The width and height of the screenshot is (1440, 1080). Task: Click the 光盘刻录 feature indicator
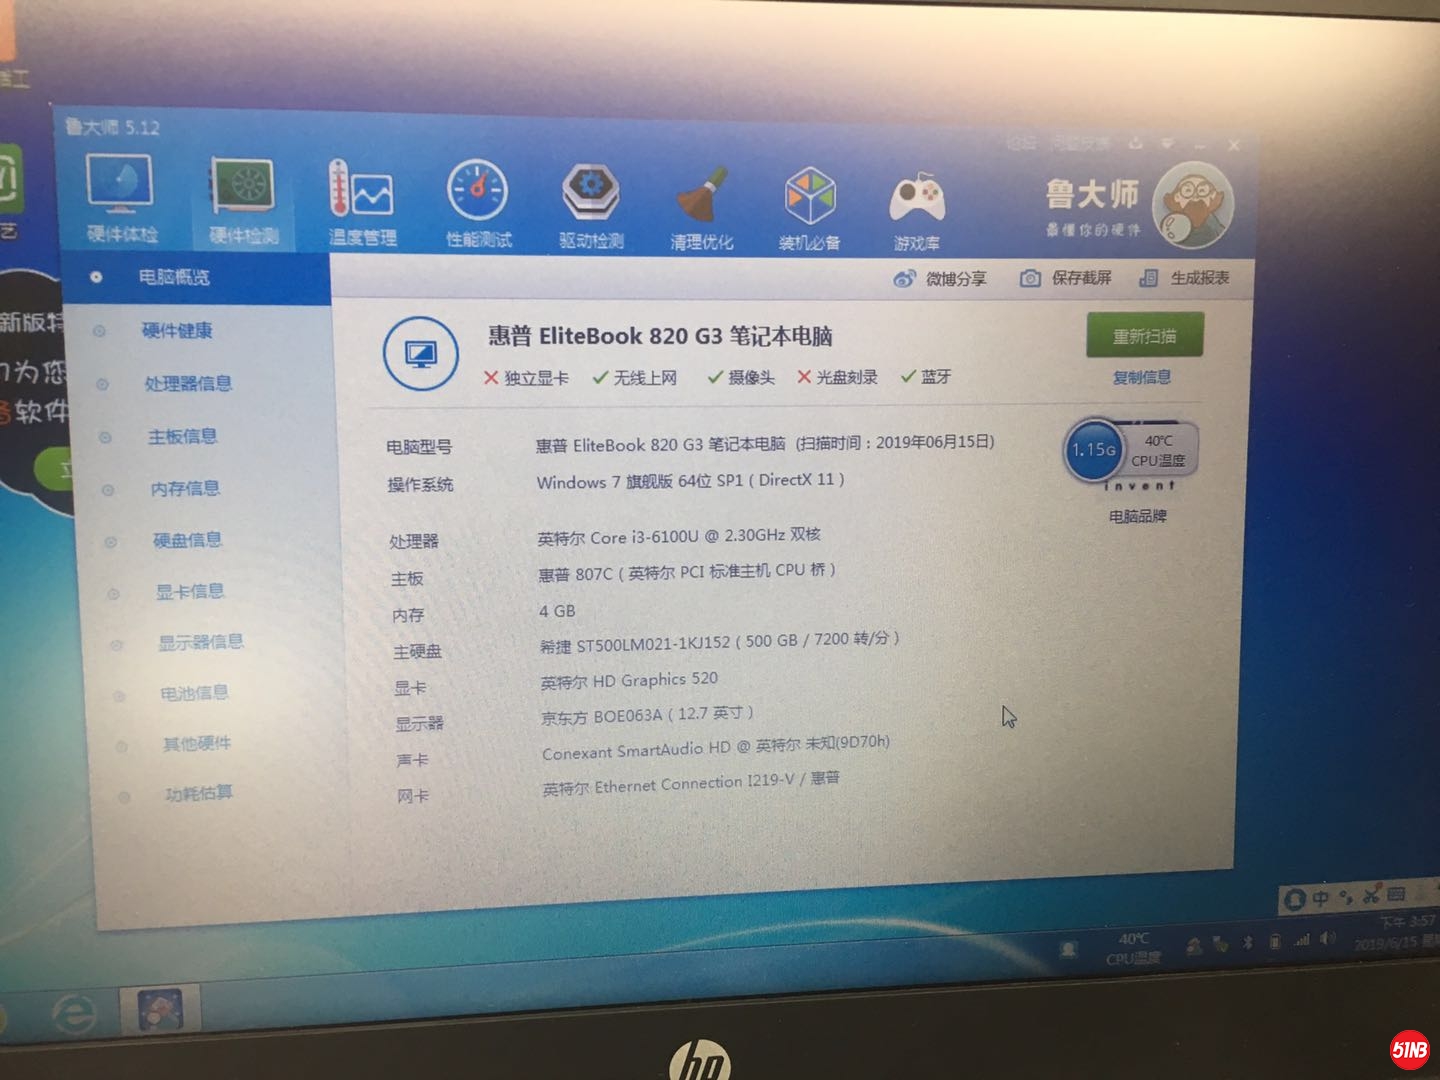[837, 376]
